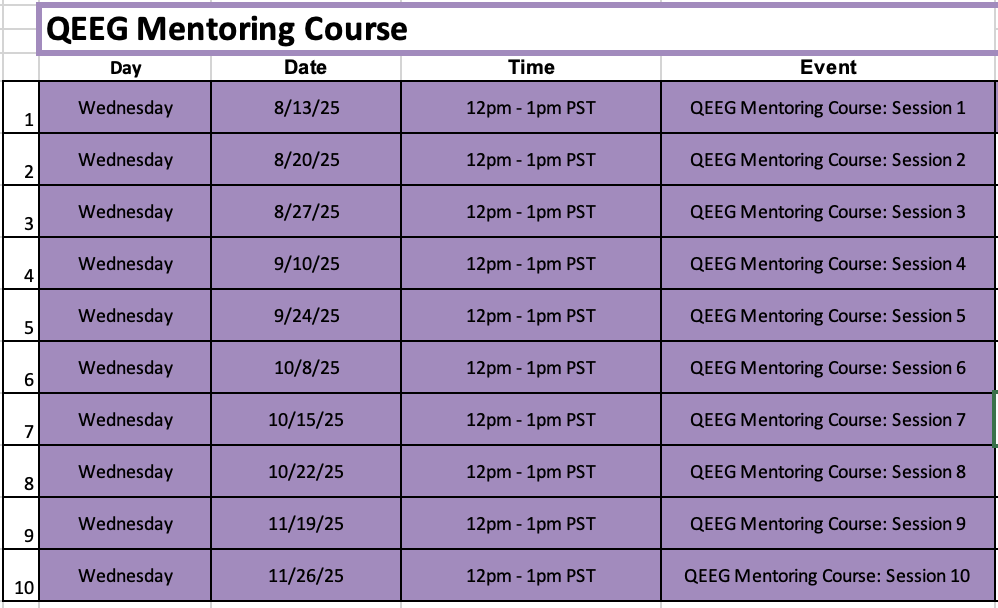
Task: Select the 8/13/25 date cell
Action: [x=306, y=108]
